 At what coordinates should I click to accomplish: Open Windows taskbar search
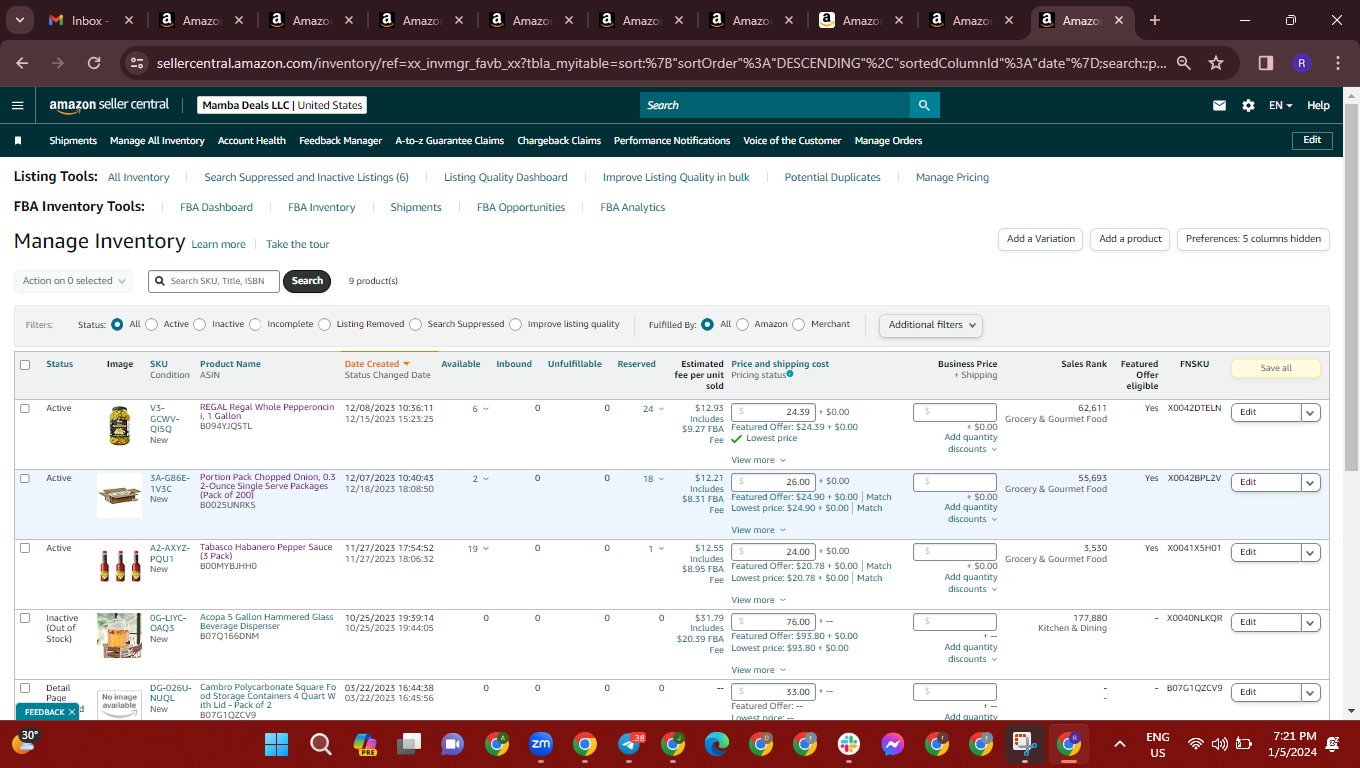(321, 744)
